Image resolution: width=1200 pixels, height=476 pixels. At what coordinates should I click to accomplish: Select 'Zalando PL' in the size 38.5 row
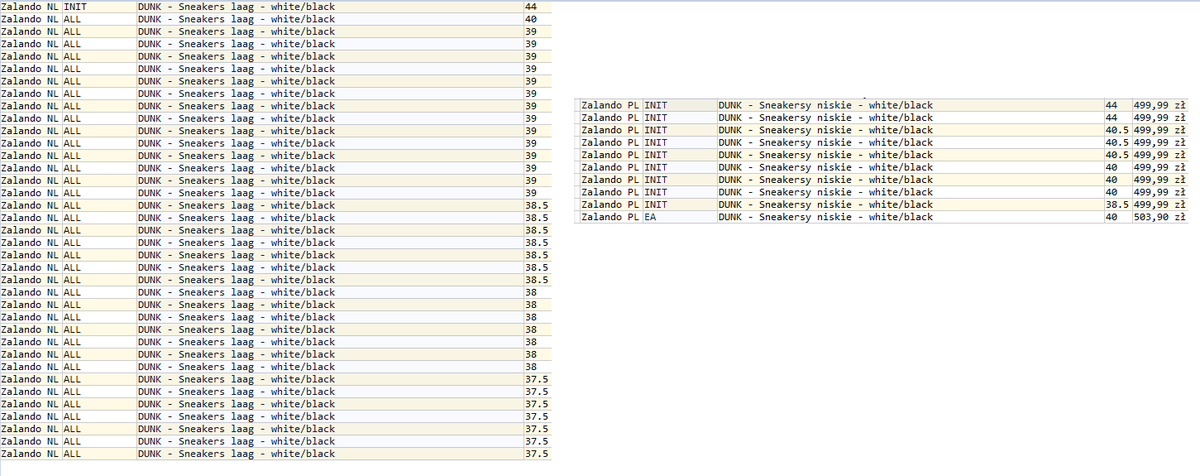click(x=610, y=205)
